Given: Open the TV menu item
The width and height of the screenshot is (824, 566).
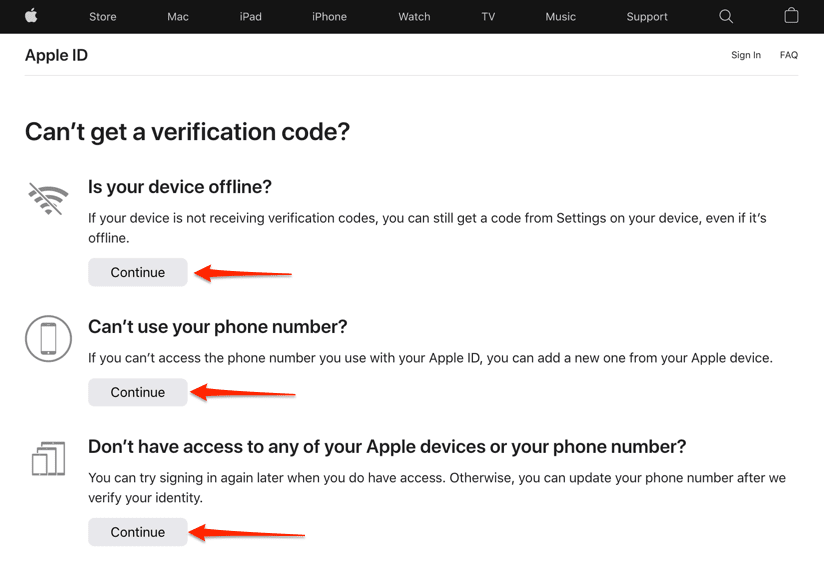Looking at the screenshot, I should point(488,17).
